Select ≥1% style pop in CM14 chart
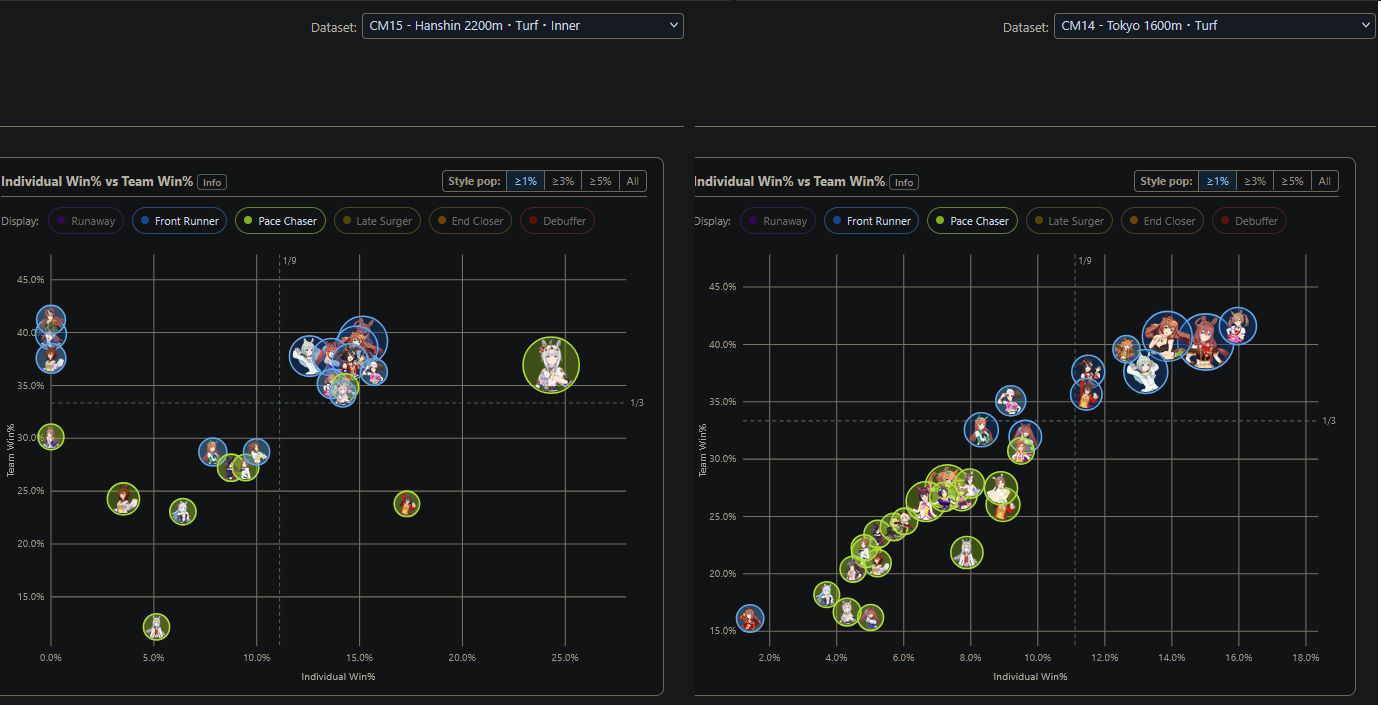The width and height of the screenshot is (1381, 705). click(x=1217, y=181)
